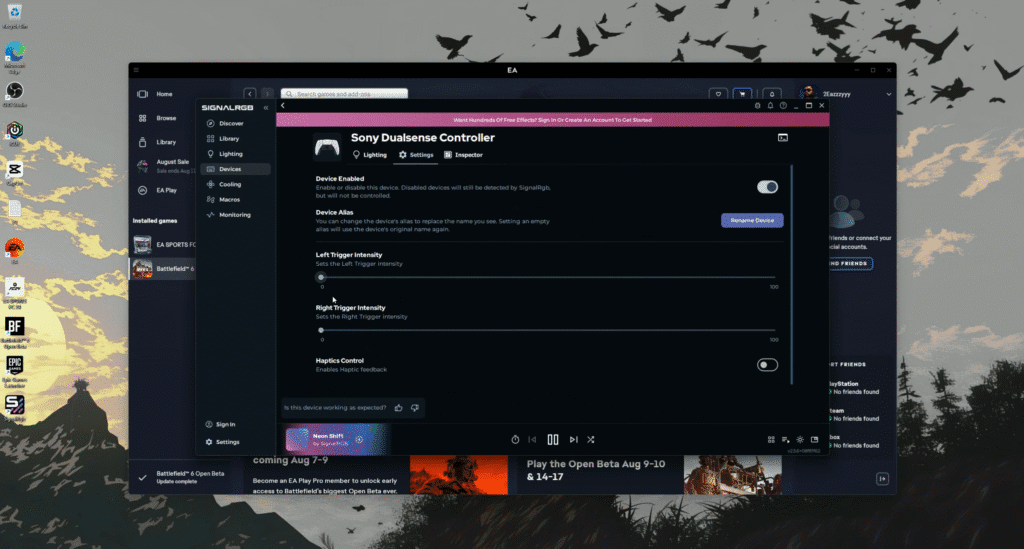Image resolution: width=1024 pixels, height=549 pixels.
Task: Open Recycle Bin desktop icon
Action: click(x=14, y=16)
